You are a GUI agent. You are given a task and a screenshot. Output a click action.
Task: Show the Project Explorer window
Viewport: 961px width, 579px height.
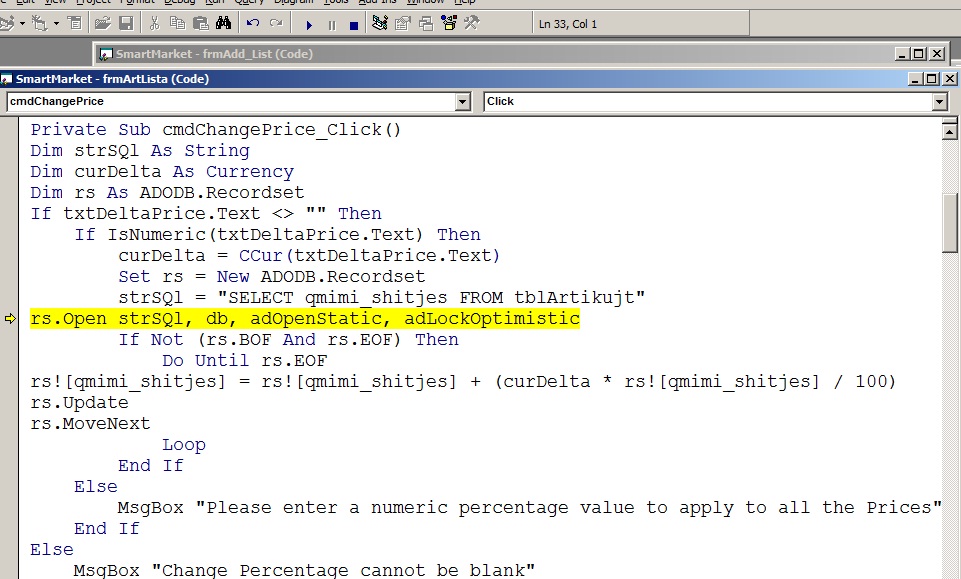[x=380, y=24]
